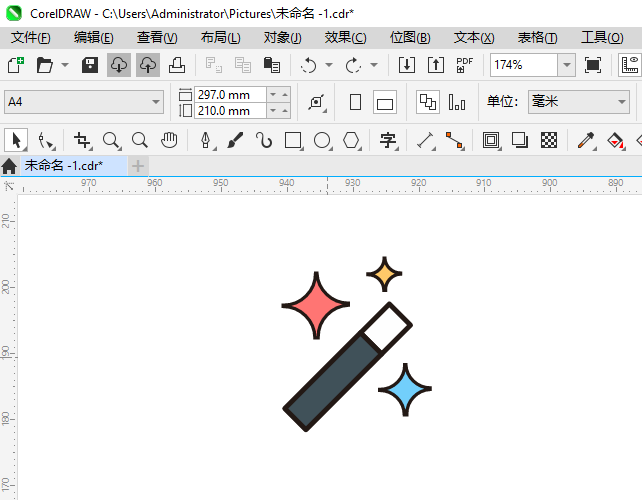The height and width of the screenshot is (500, 642).
Task: Select the Connector tool
Action: pyautogui.click(x=454, y=140)
